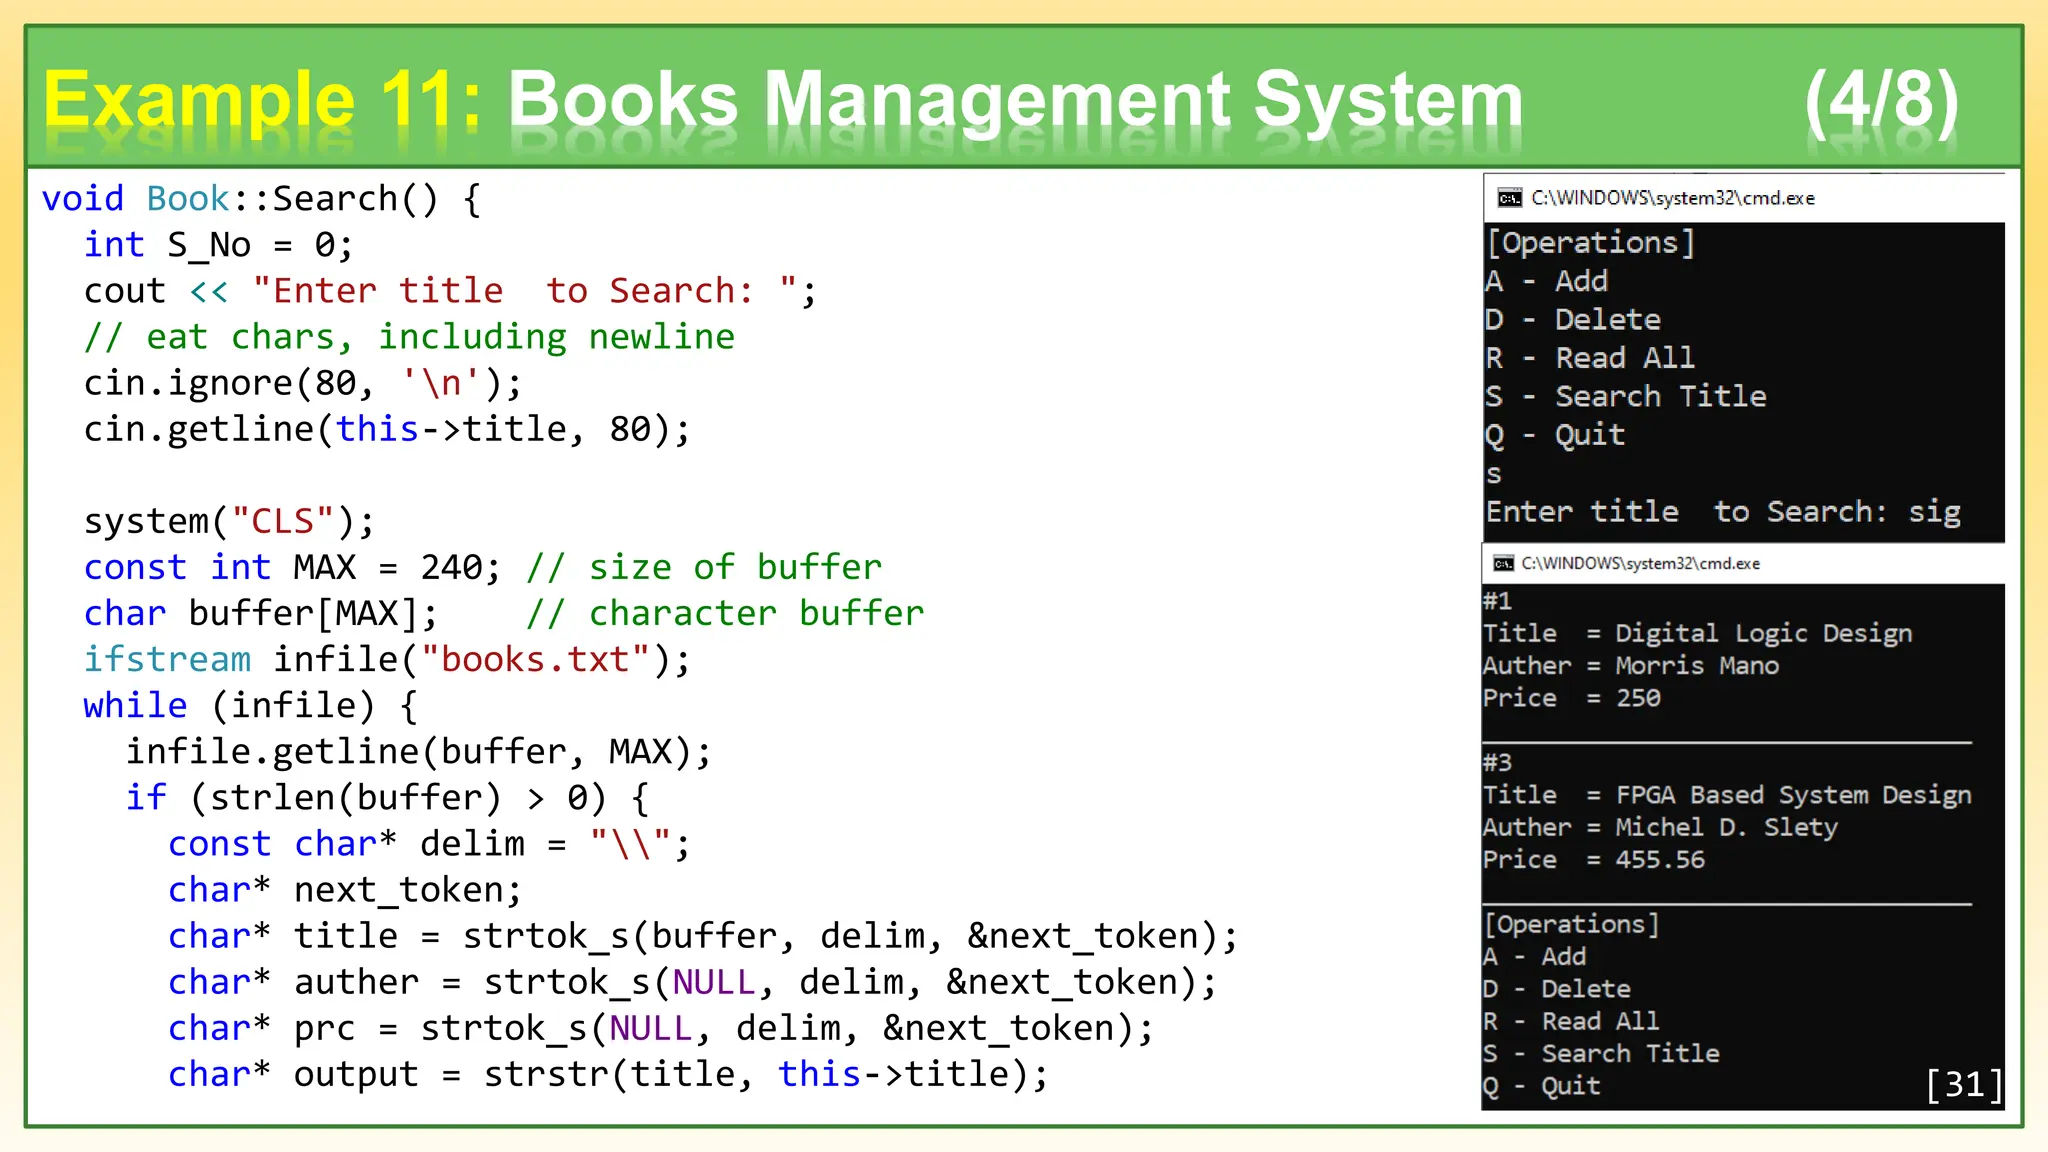The height and width of the screenshot is (1152, 2048).
Task: Click the slide number [31]
Action: coord(1964,1084)
